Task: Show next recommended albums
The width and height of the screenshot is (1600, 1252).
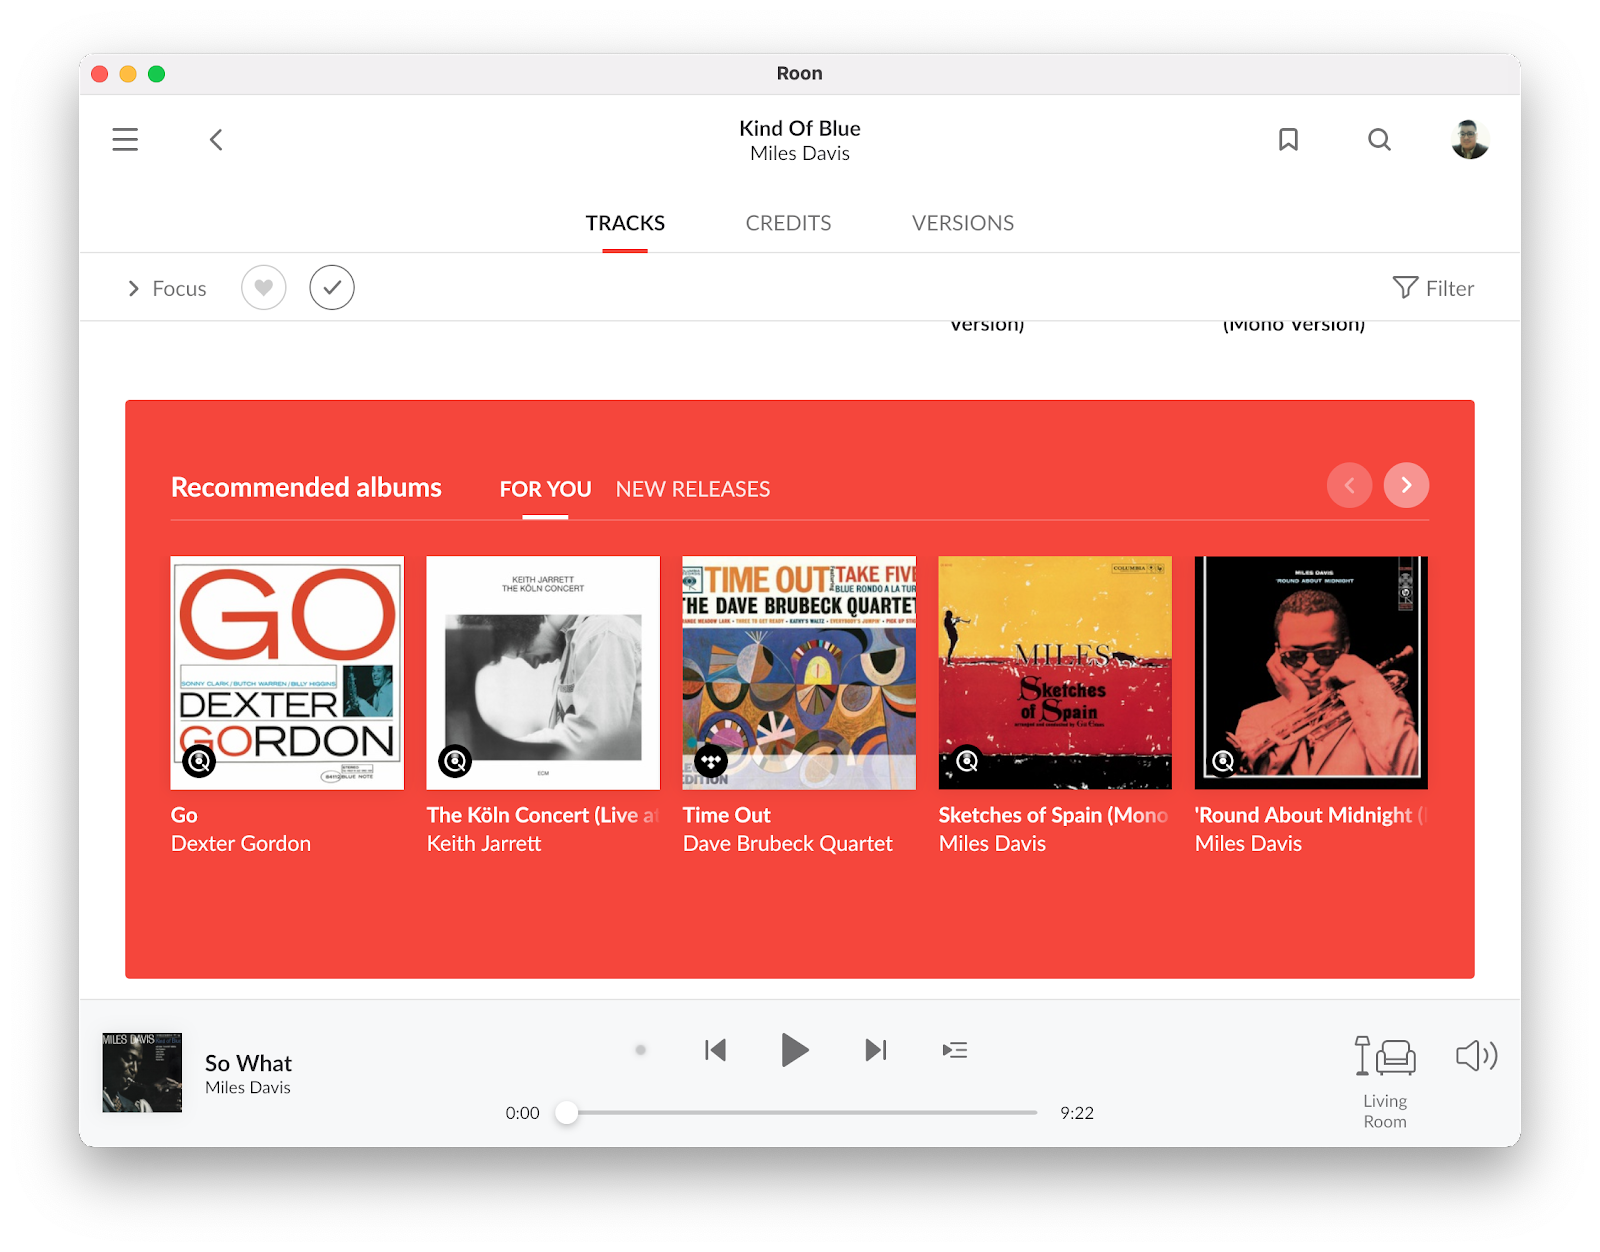Action: point(1406,485)
